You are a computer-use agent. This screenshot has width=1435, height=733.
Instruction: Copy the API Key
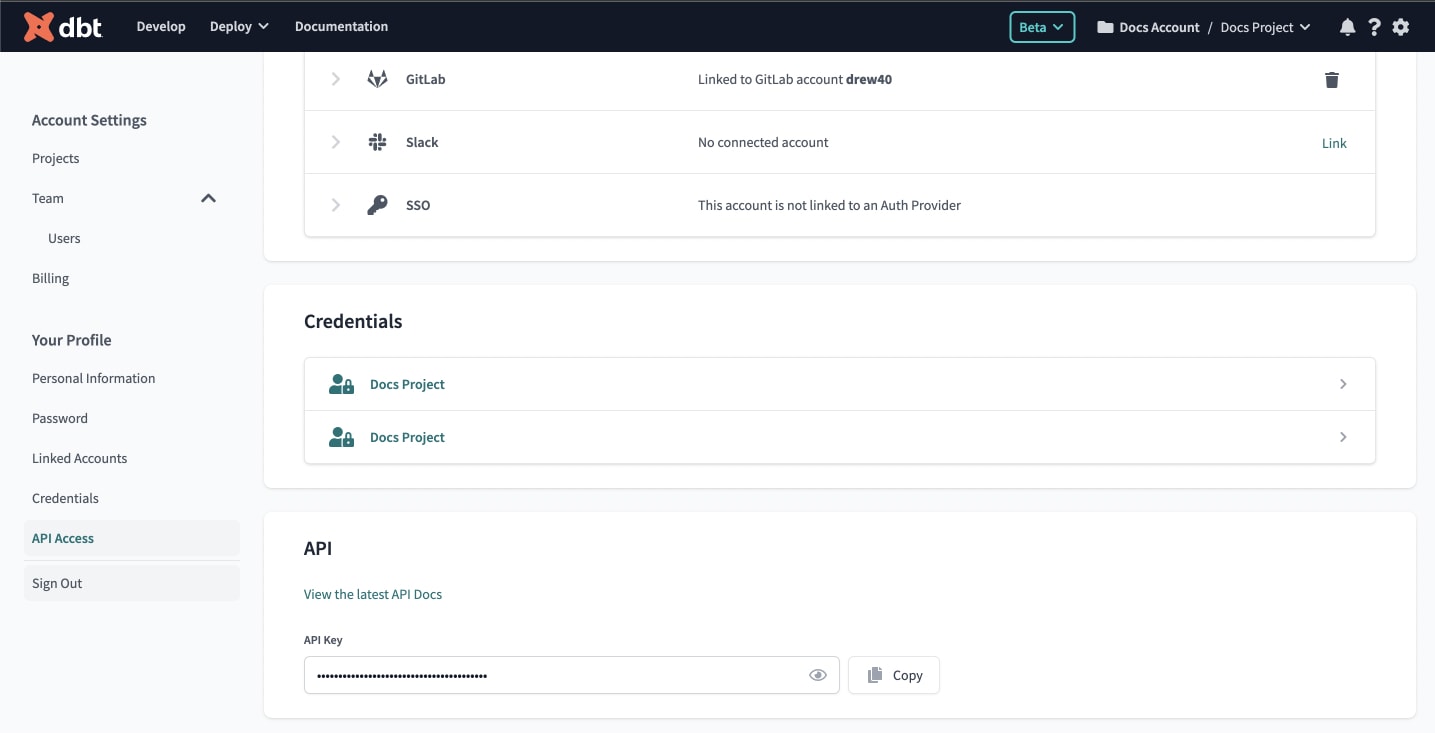click(x=893, y=675)
